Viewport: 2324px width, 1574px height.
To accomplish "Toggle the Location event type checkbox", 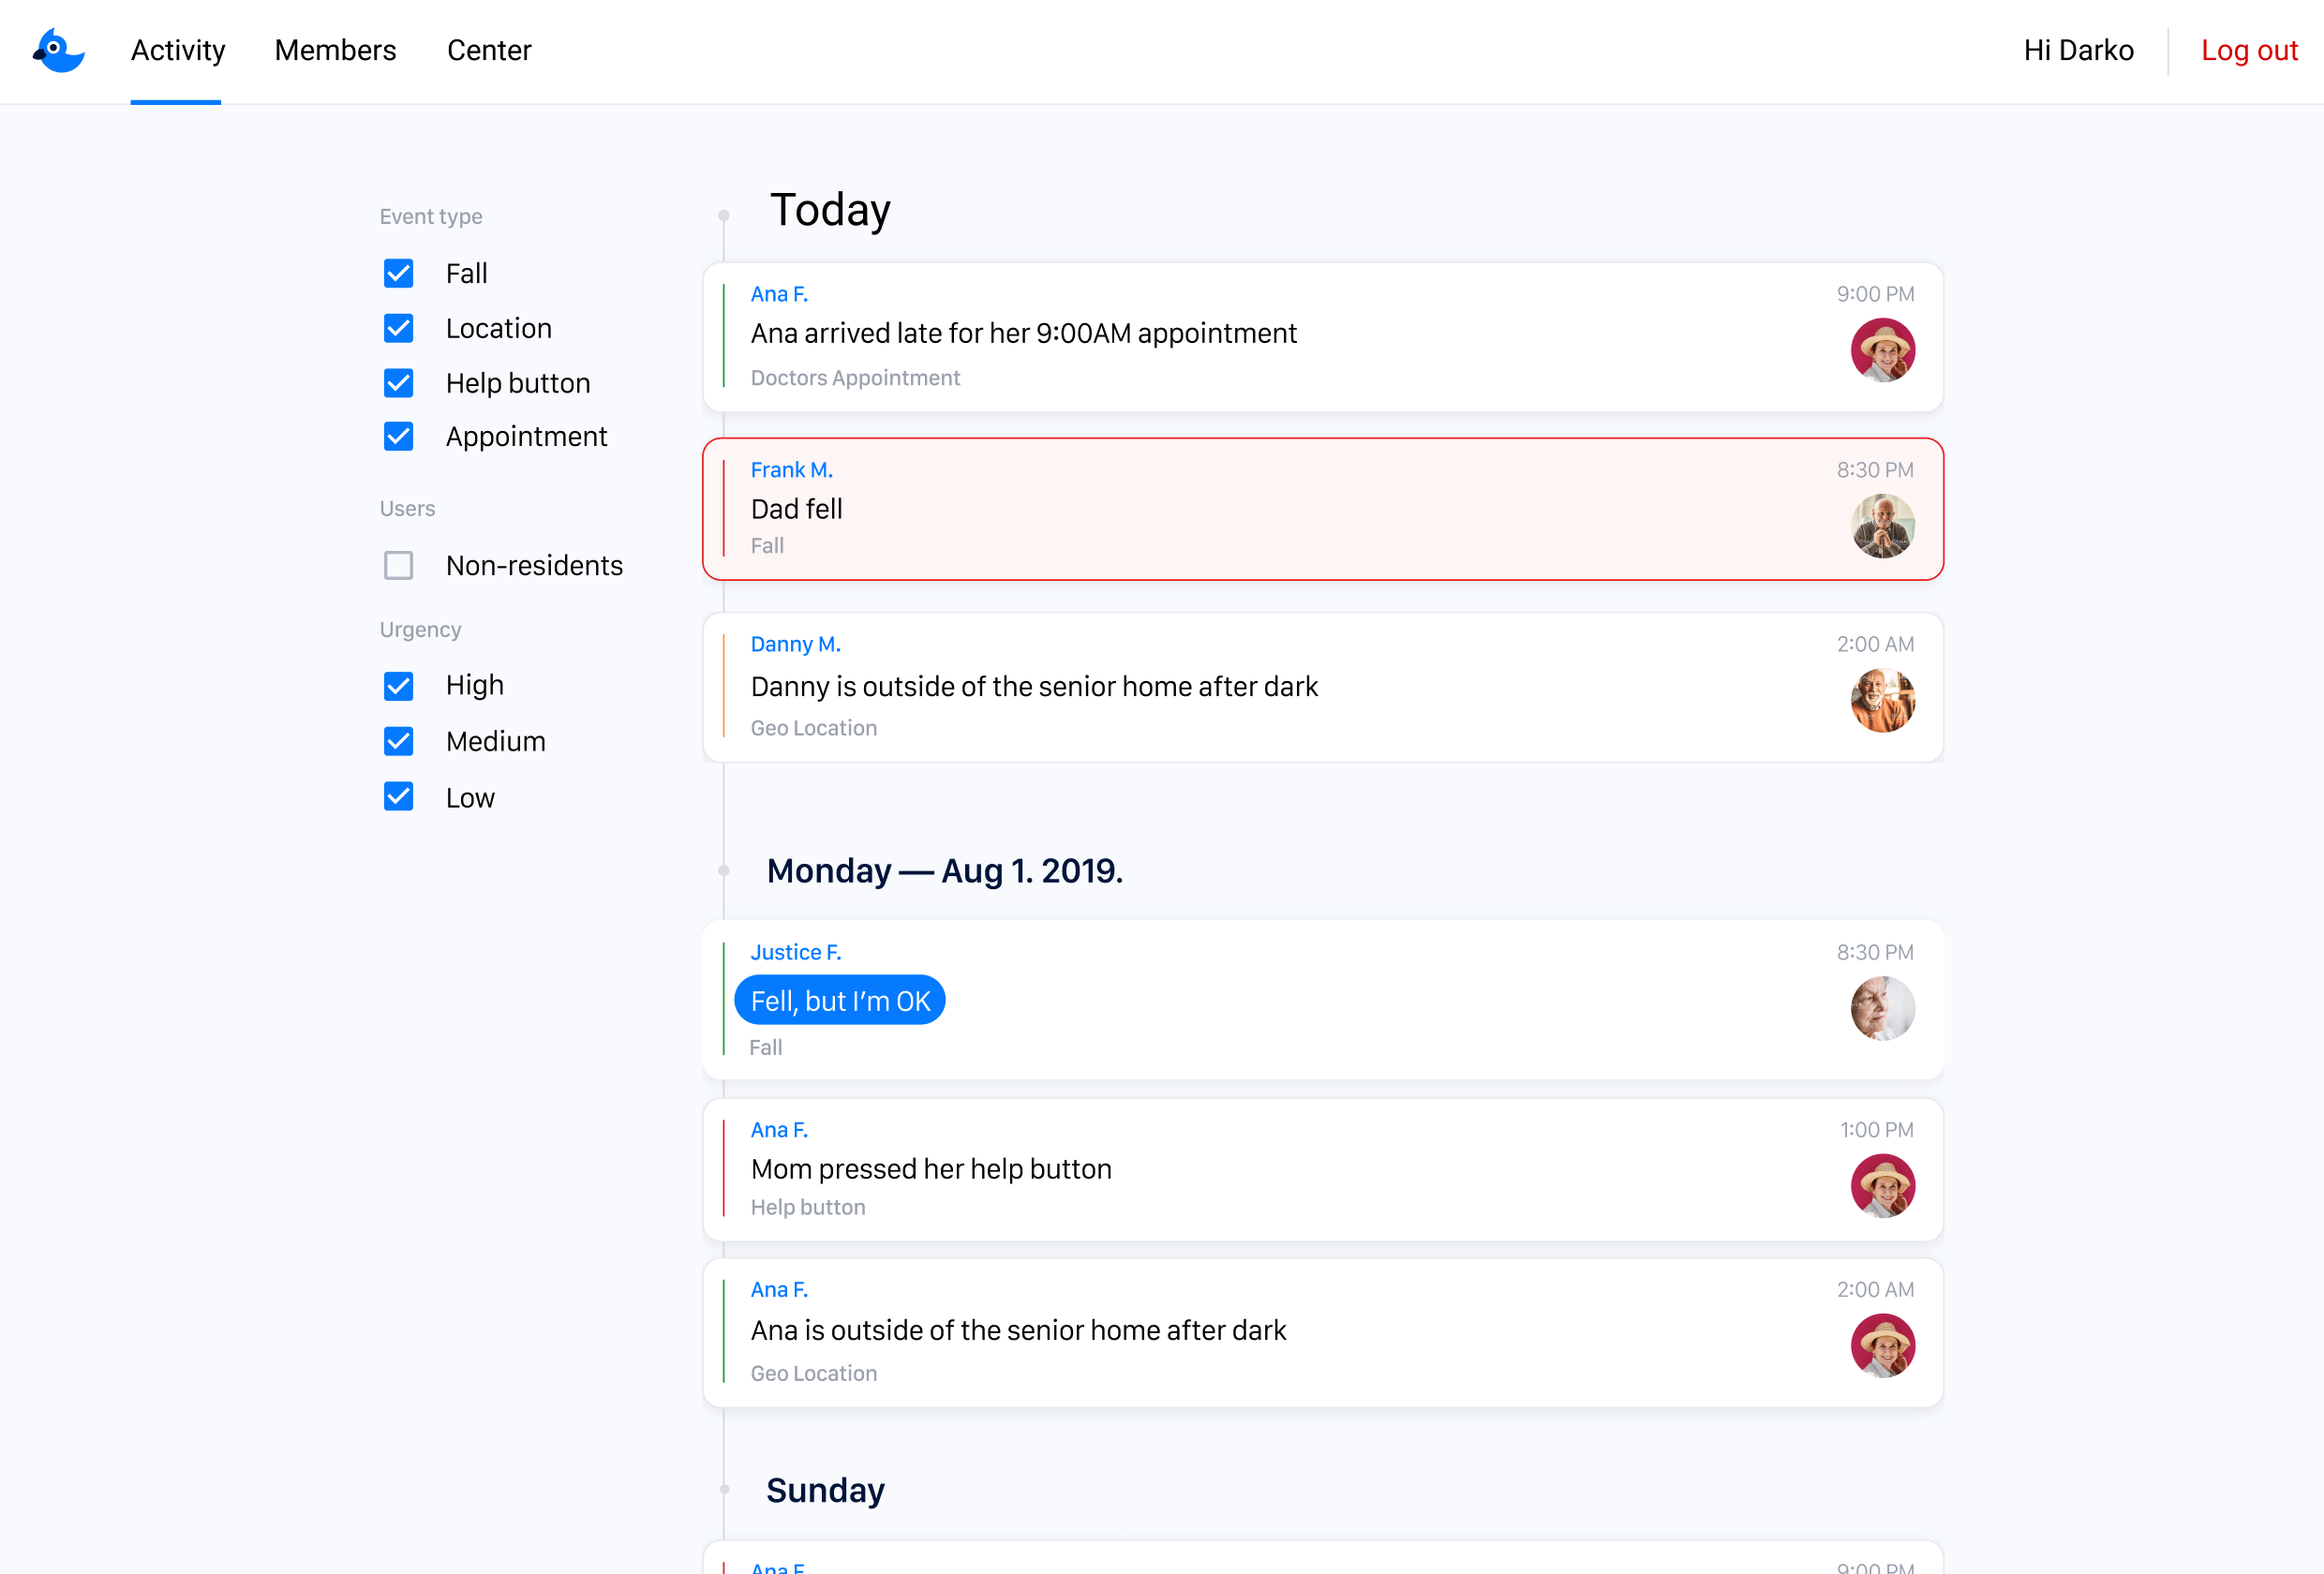I will click(x=398, y=328).
